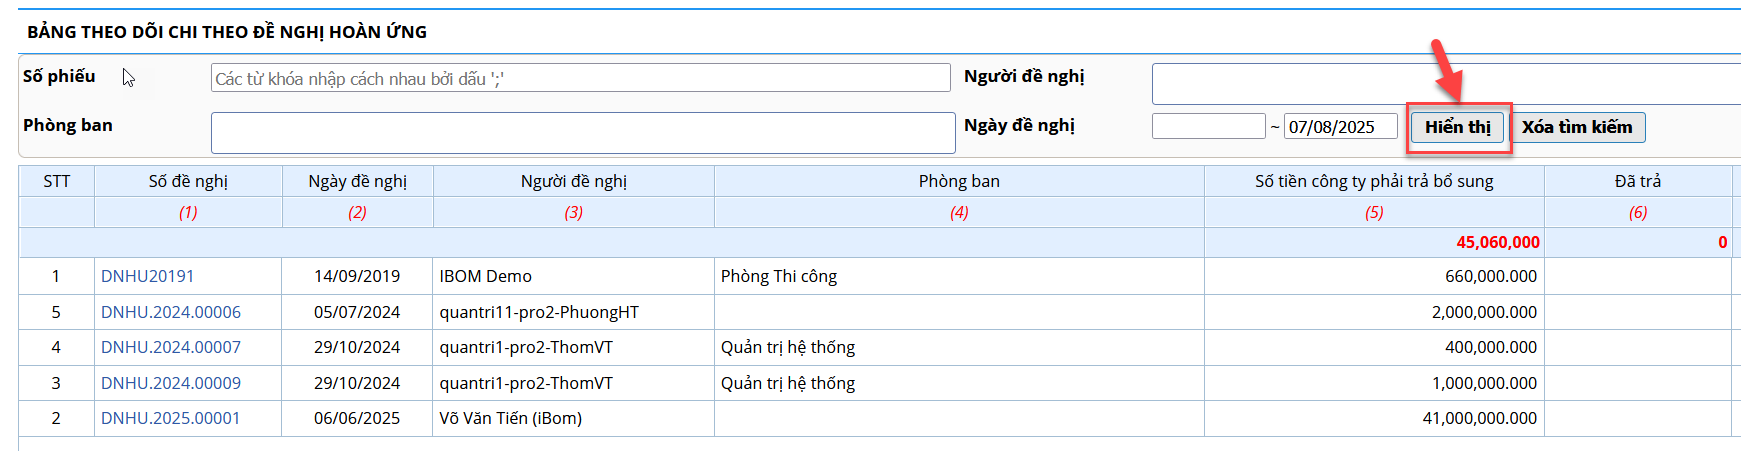The height and width of the screenshot is (451, 1741).
Task: Open request link DNHU.2024.00009
Action: click(170, 383)
